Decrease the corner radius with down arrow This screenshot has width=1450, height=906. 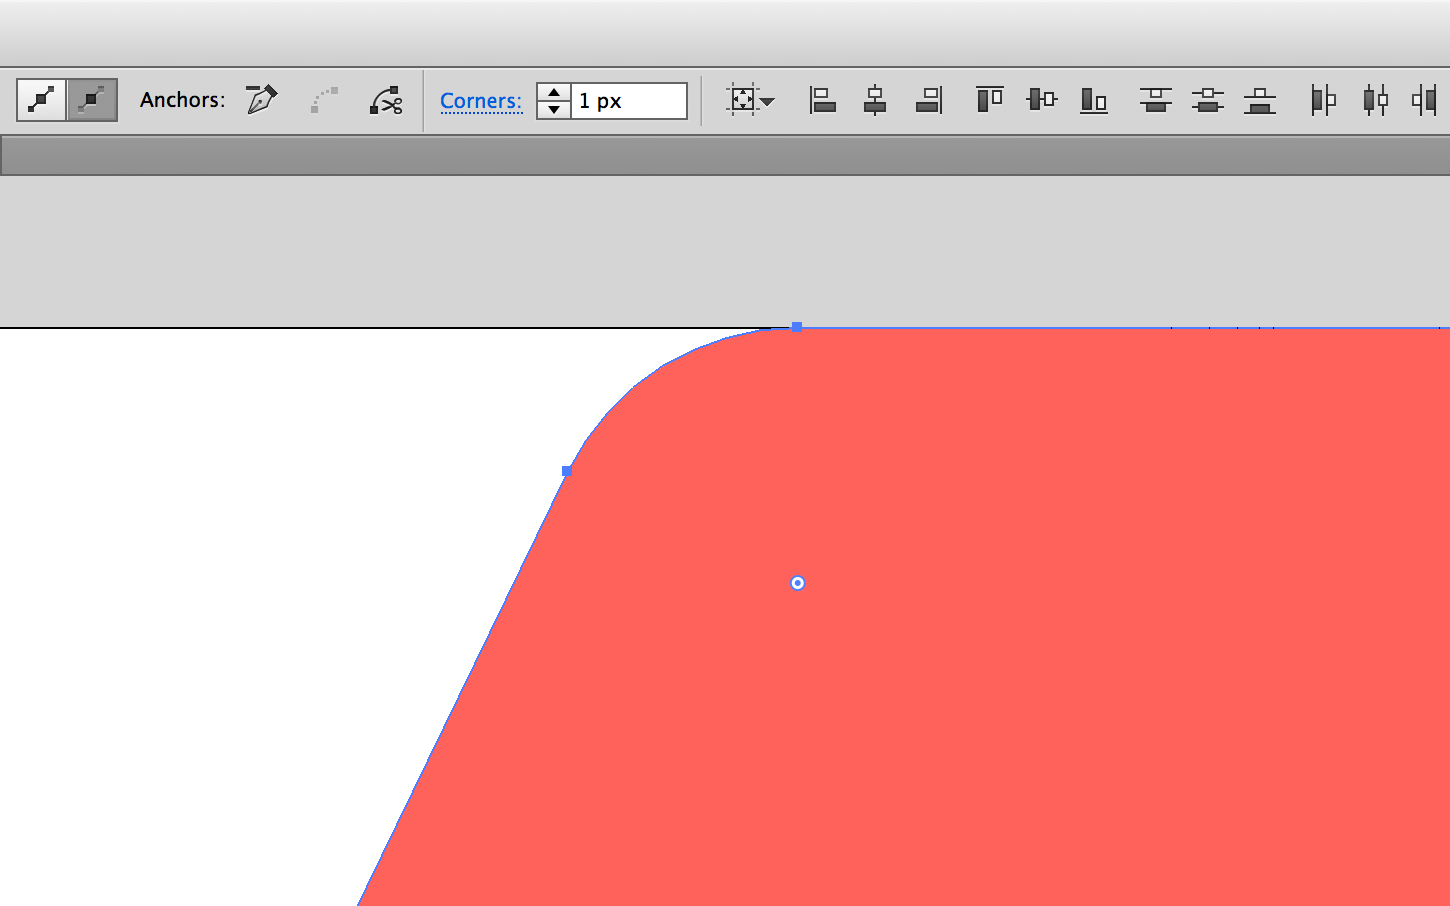[x=554, y=109]
